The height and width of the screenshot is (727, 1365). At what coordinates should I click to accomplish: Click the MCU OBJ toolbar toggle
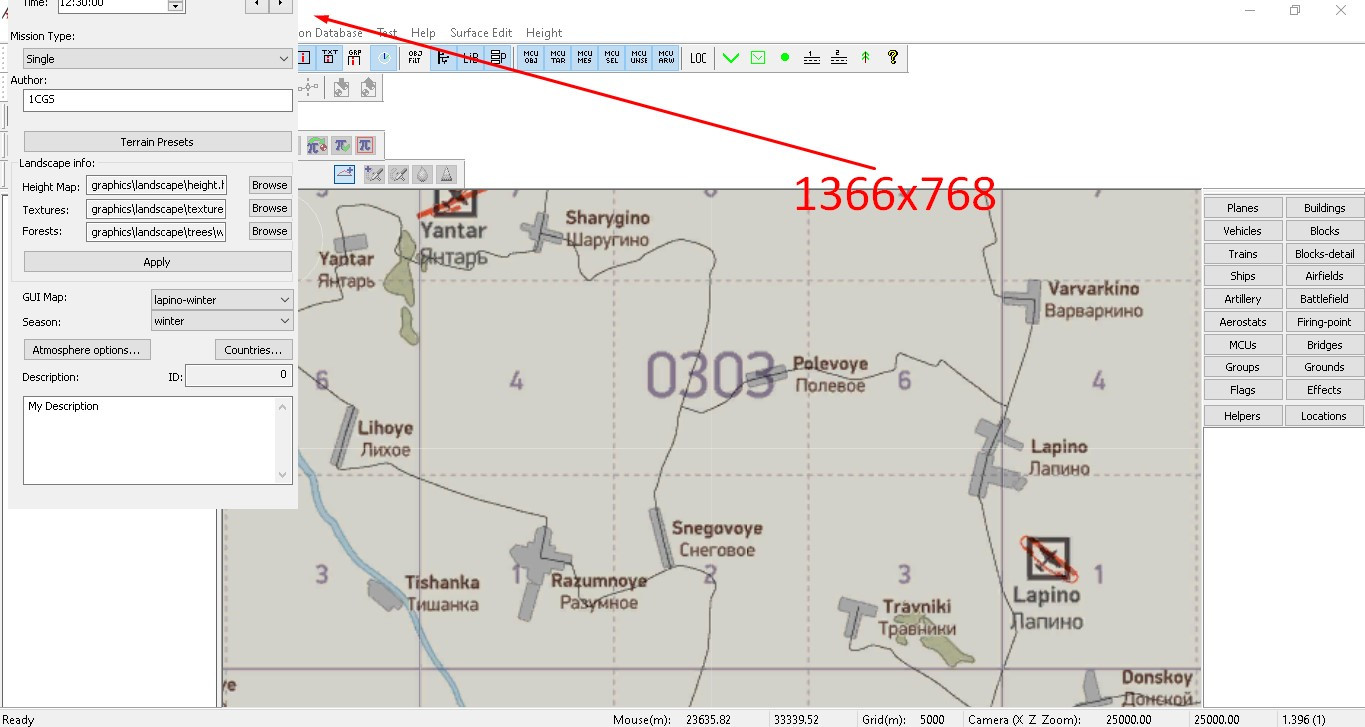(x=531, y=57)
